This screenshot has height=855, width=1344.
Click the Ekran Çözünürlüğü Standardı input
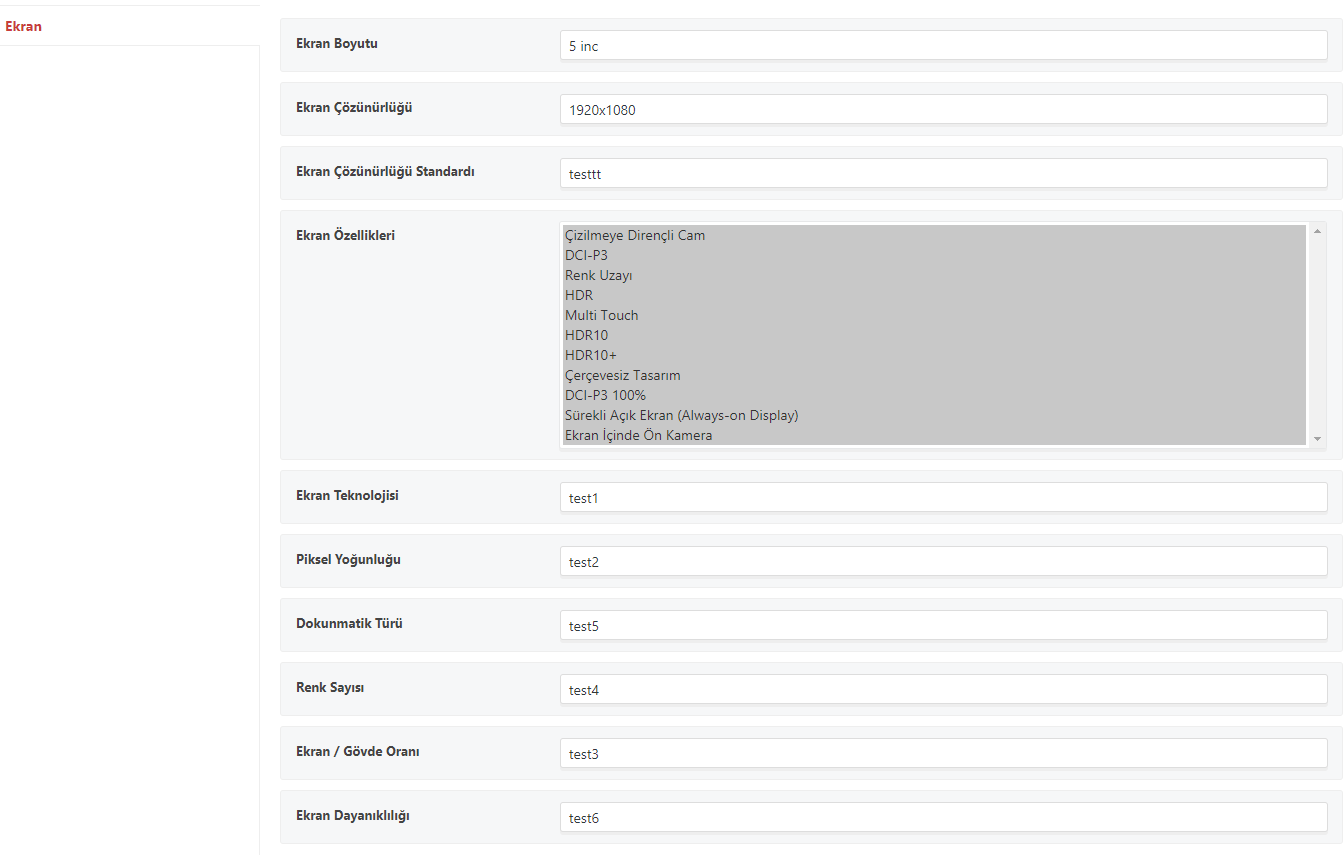(x=943, y=173)
